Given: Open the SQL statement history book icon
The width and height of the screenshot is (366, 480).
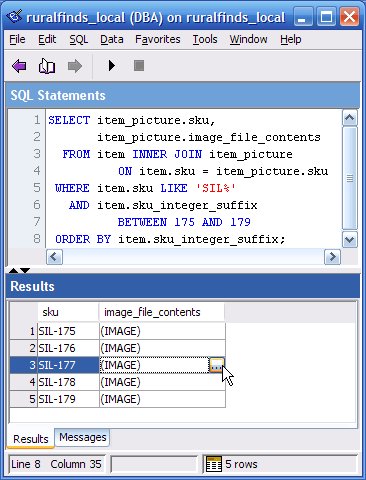Looking at the screenshot, I should (47, 66).
